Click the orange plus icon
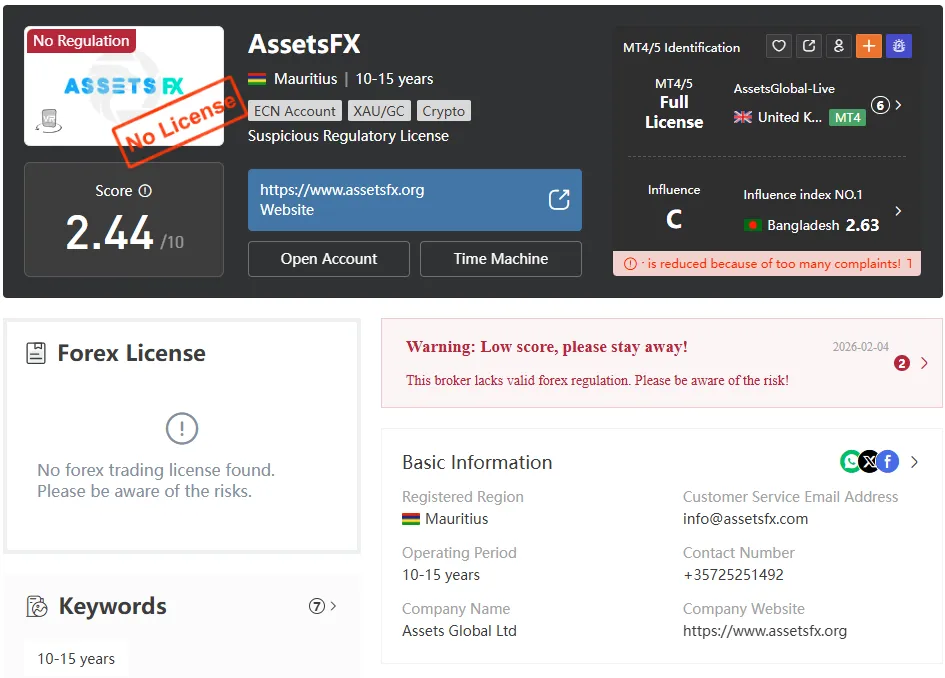 [868, 46]
